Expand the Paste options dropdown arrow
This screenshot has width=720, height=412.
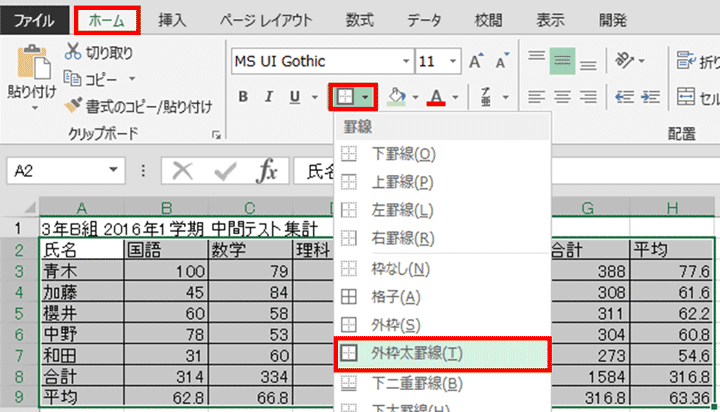point(35,109)
